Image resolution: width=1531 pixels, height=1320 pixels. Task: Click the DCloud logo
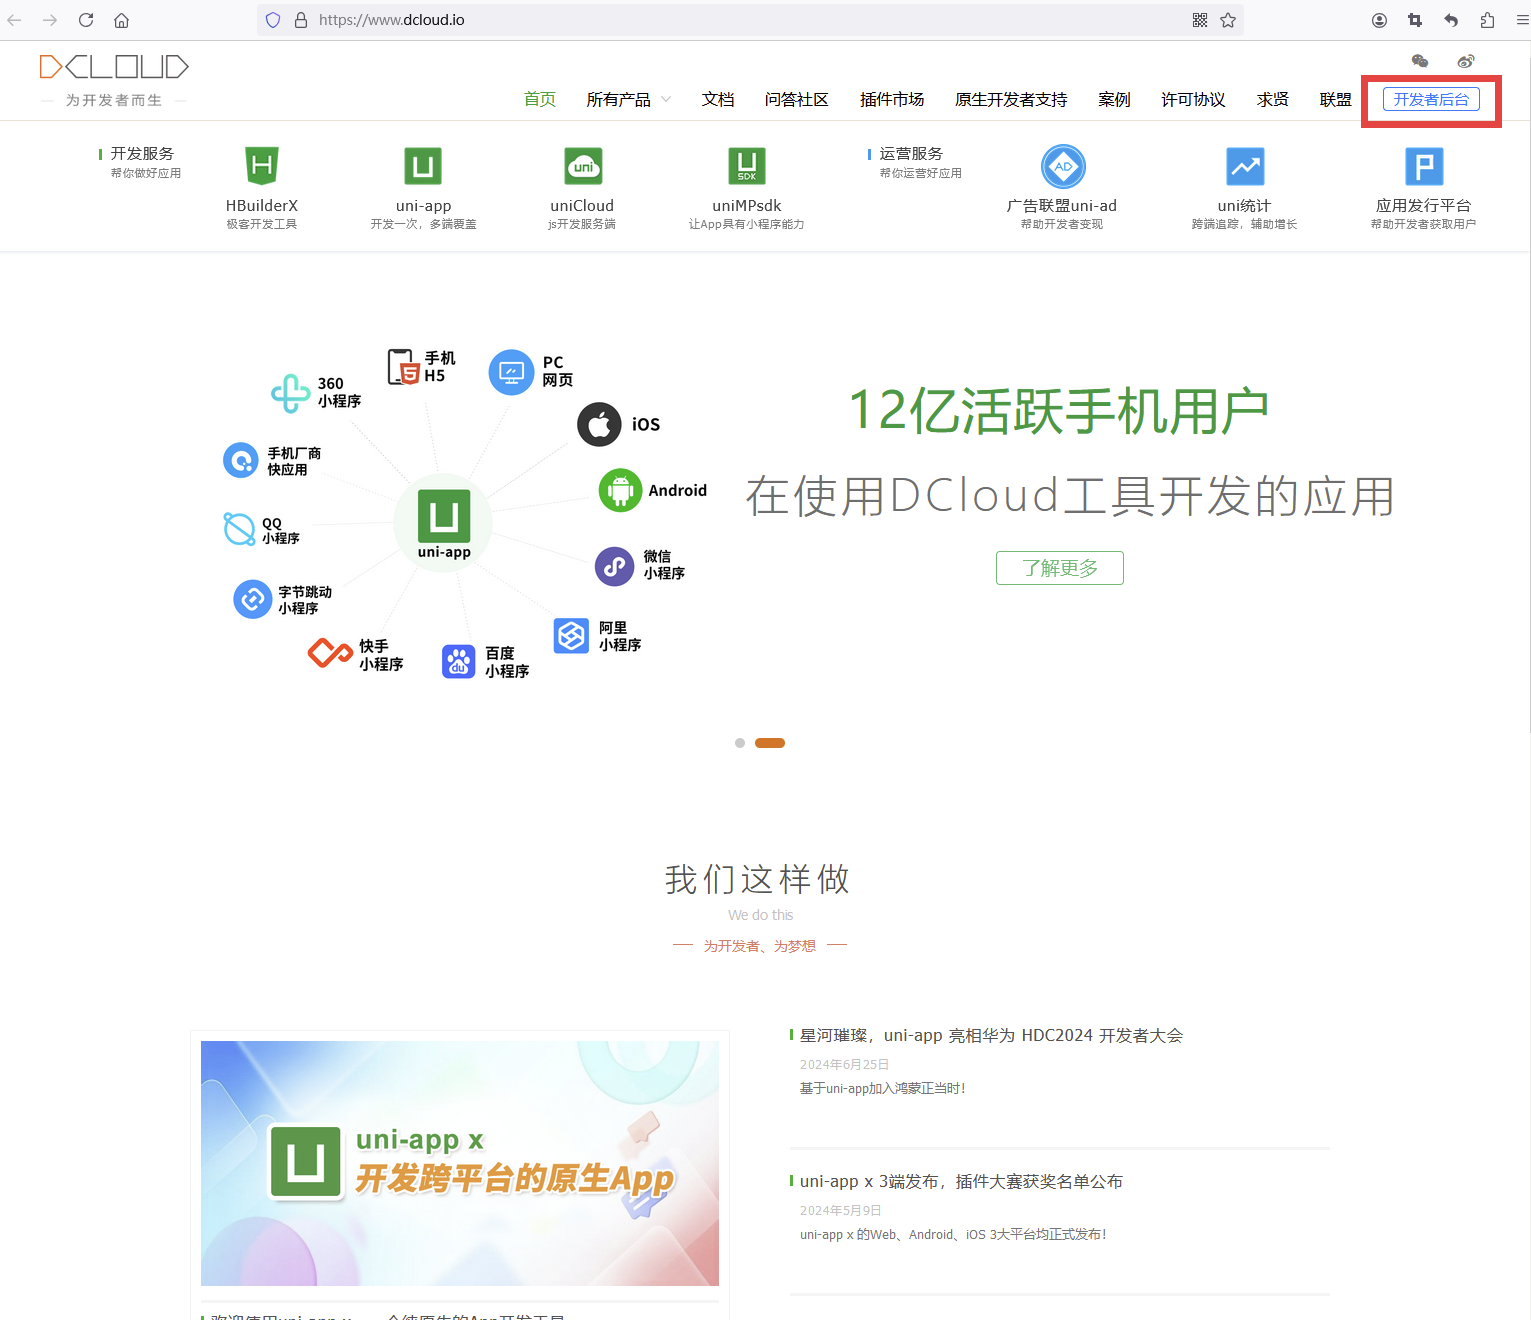(114, 67)
